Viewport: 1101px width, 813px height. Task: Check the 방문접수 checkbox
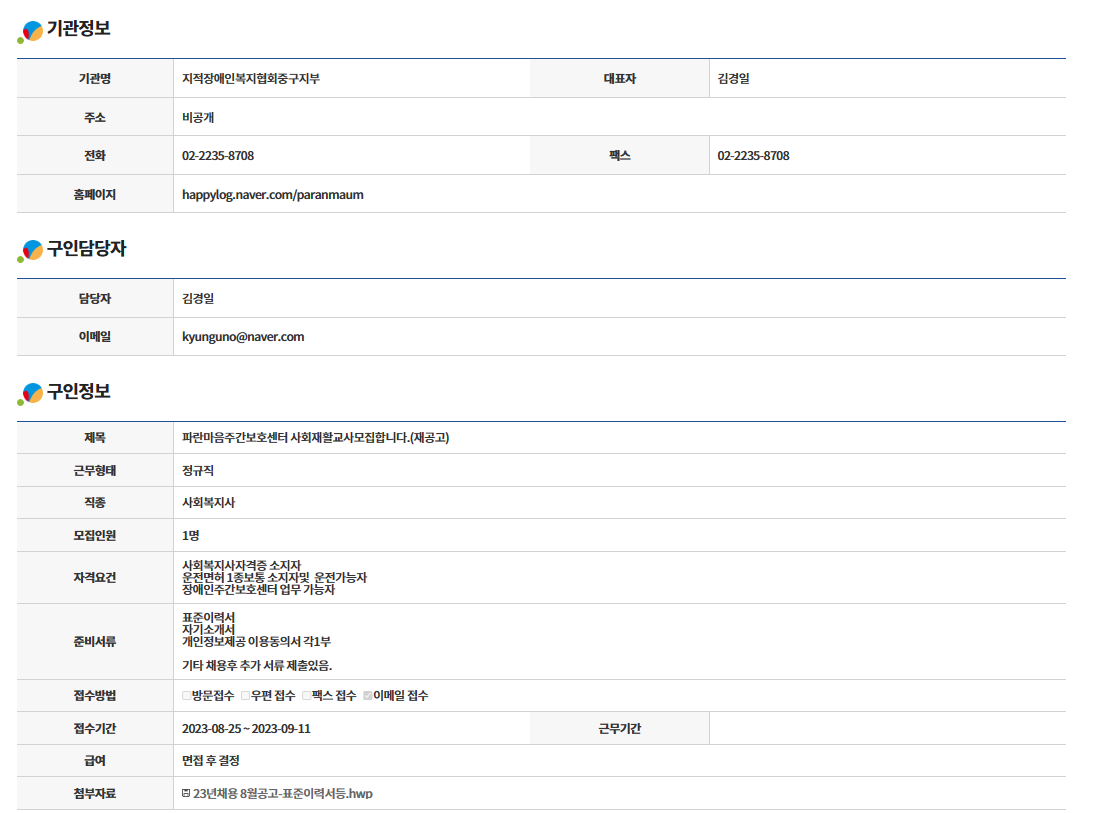pos(186,696)
